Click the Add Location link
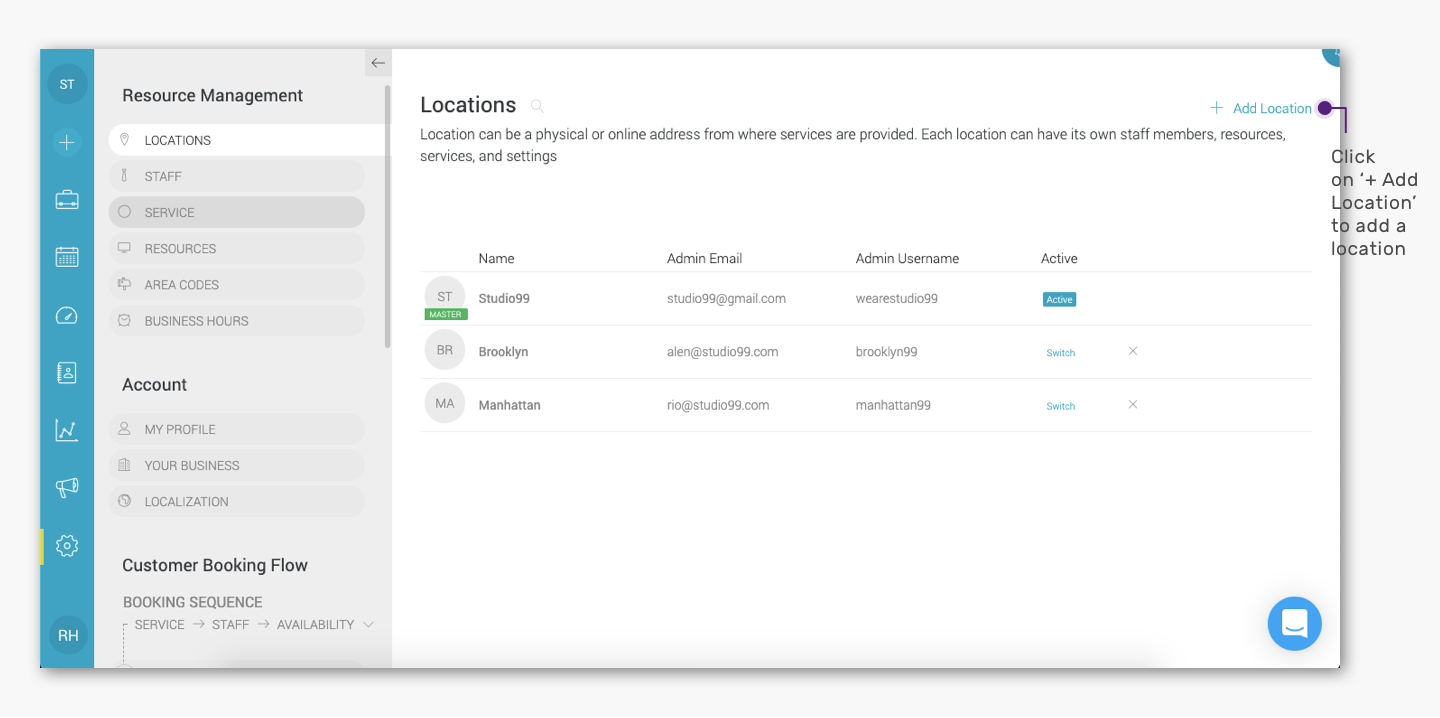 (x=1260, y=108)
